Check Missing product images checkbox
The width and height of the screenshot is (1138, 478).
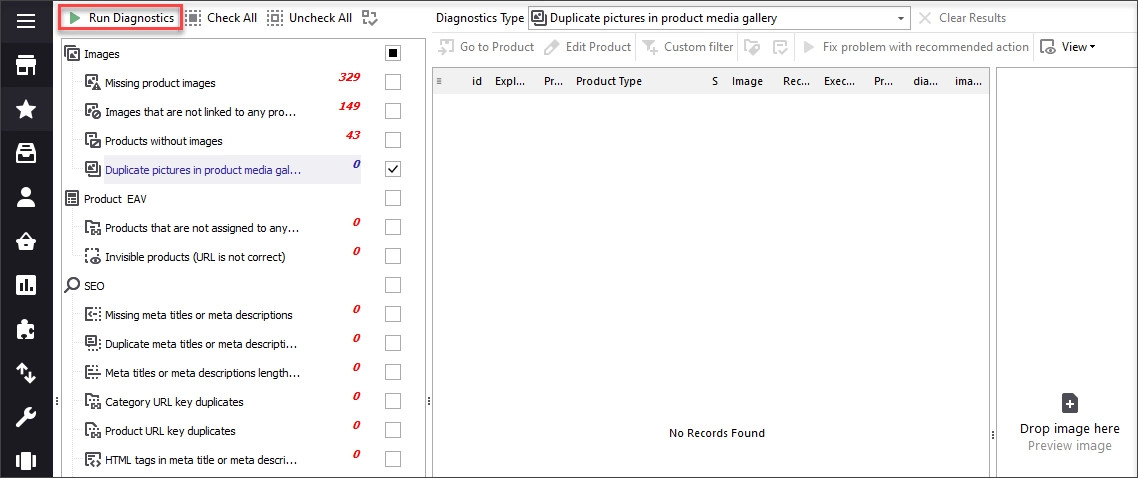click(393, 82)
